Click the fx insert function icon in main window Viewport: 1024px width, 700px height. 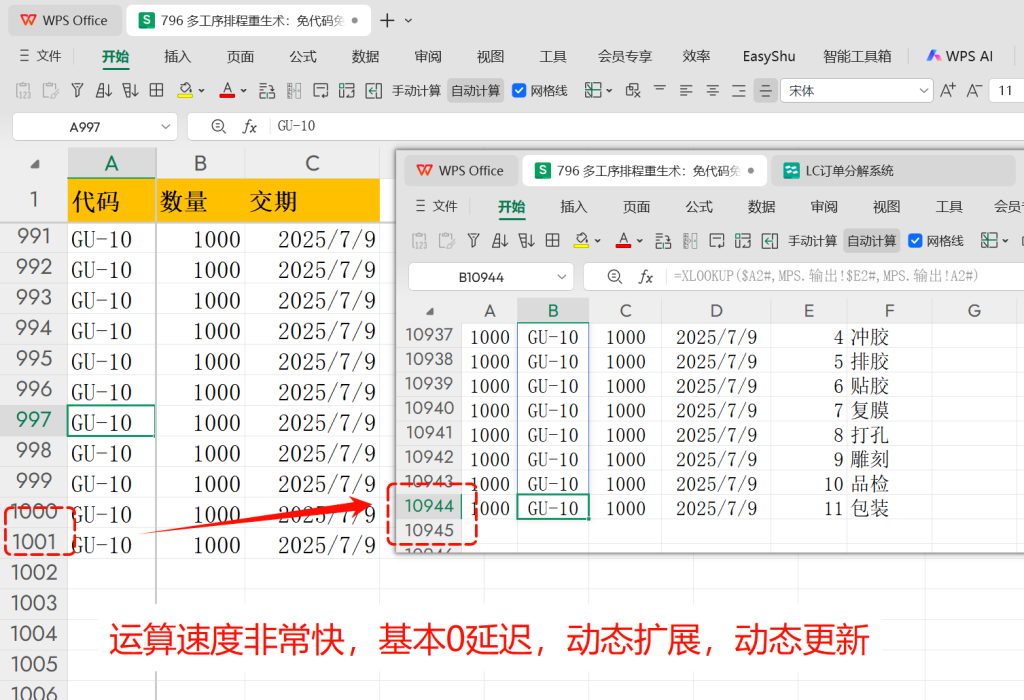[249, 126]
